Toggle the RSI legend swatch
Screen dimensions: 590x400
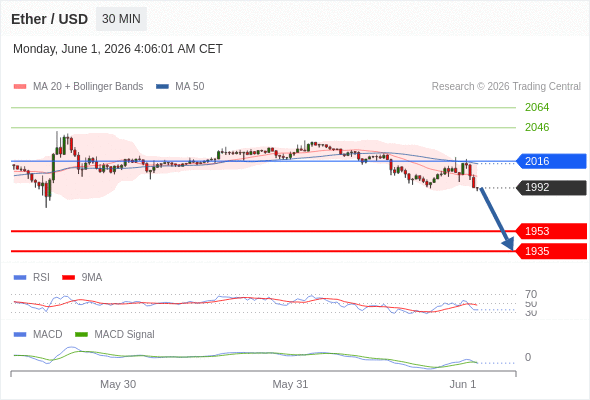(20, 278)
